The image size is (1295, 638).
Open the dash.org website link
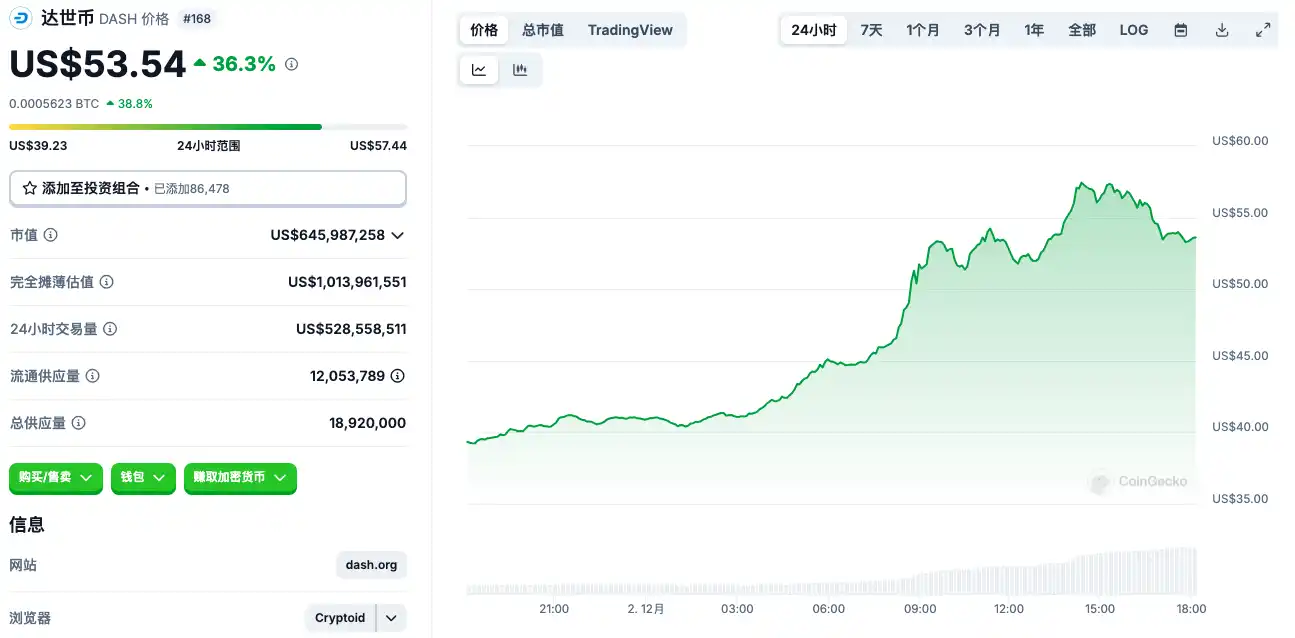pos(371,565)
